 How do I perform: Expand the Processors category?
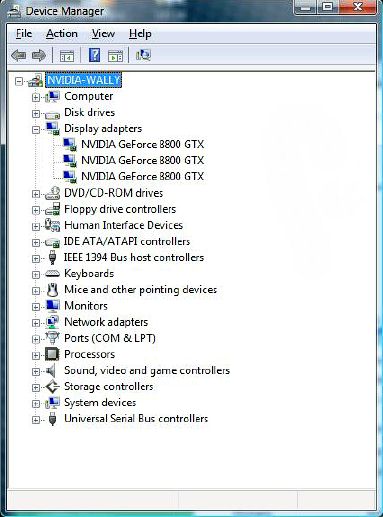point(36,355)
